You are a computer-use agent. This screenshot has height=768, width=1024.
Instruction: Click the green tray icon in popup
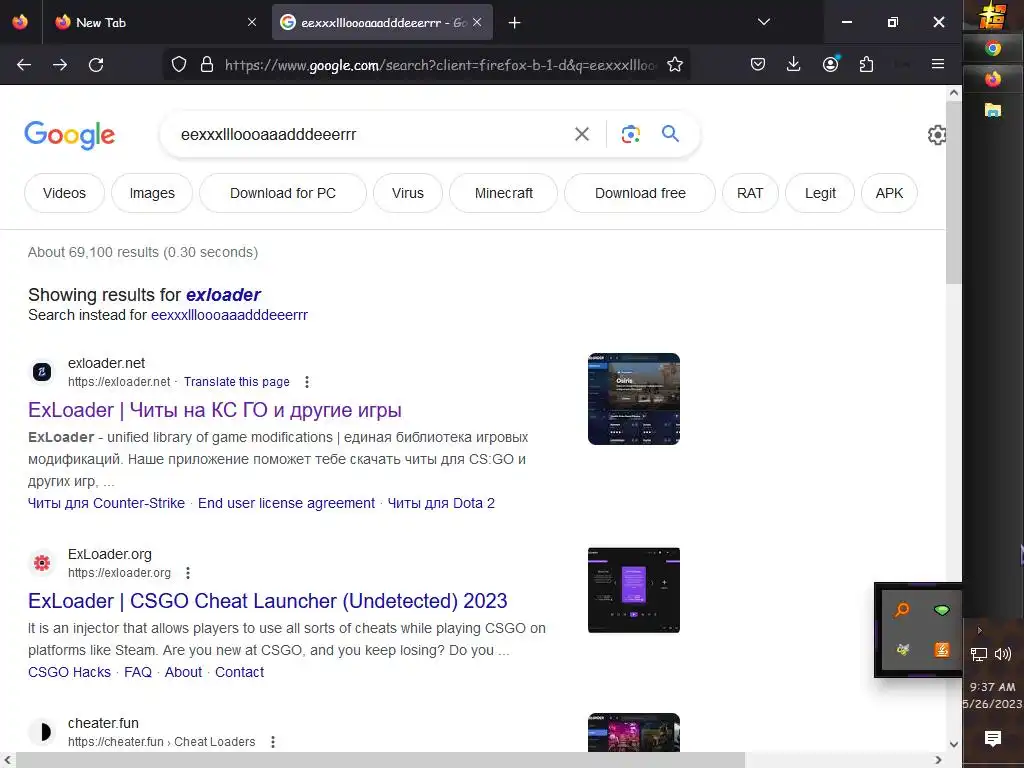coord(942,610)
